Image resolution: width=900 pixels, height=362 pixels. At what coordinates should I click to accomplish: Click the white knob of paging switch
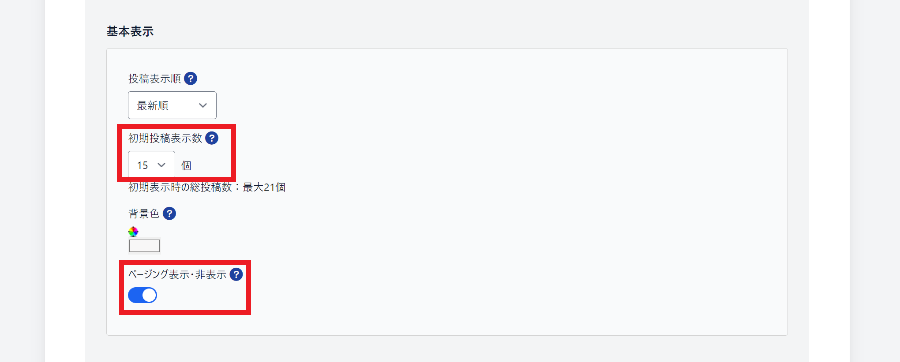[x=149, y=295]
